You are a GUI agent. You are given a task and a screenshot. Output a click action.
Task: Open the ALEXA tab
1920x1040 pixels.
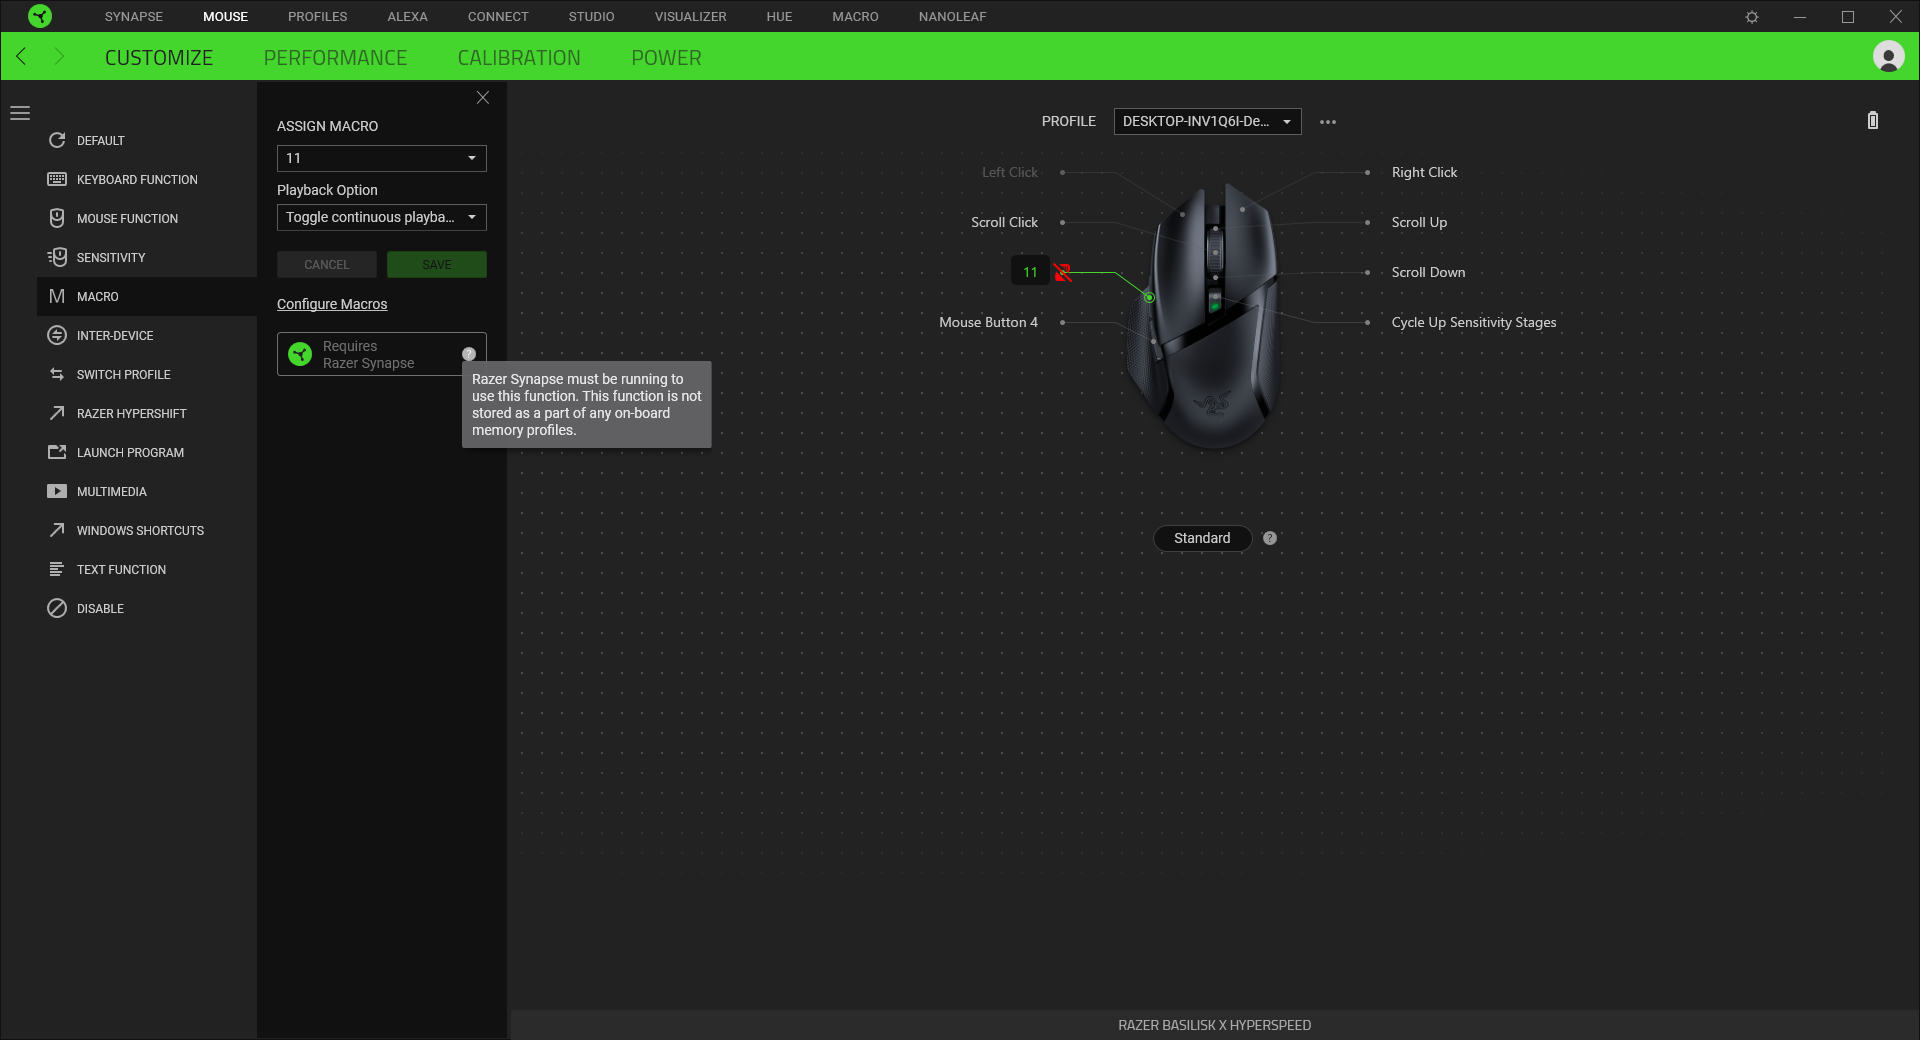click(x=407, y=17)
